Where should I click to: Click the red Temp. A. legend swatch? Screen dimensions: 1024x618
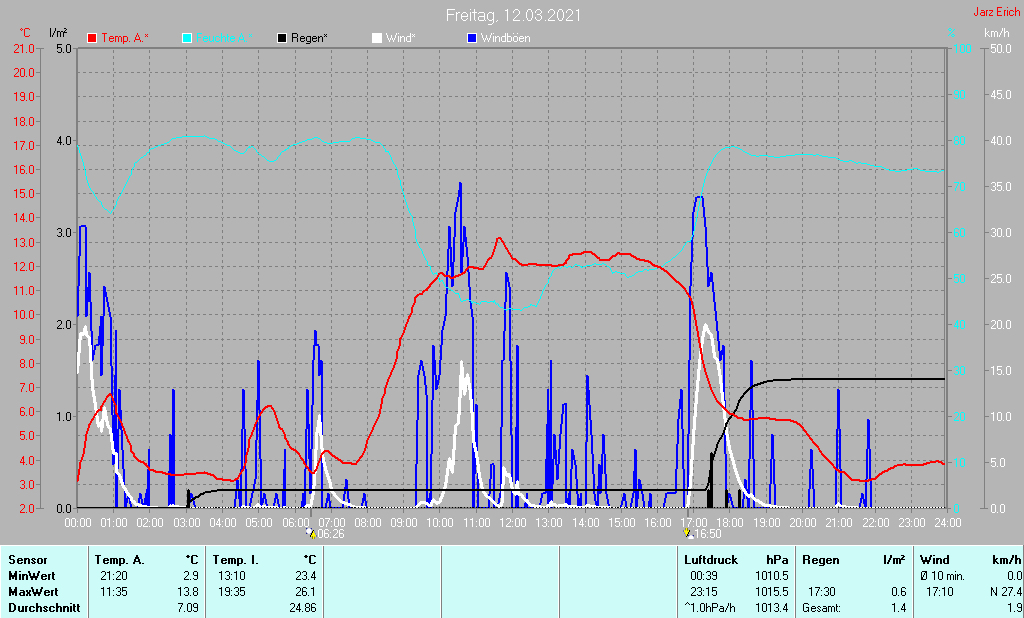click(92, 38)
